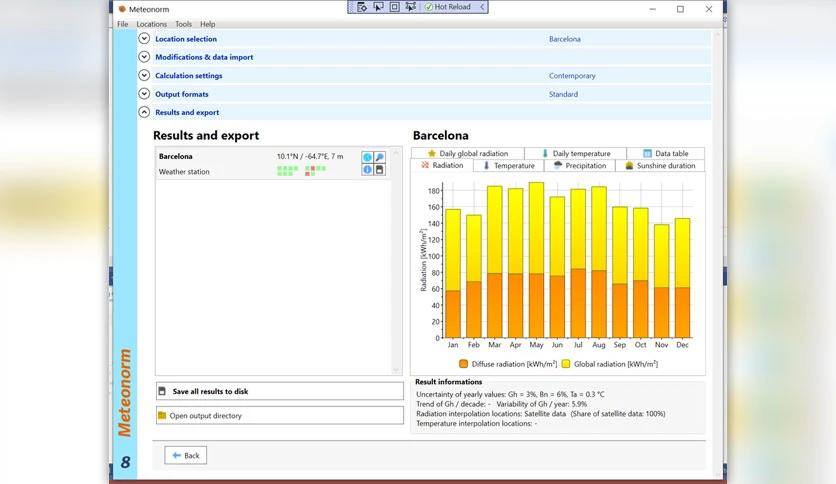The height and width of the screenshot is (484, 836).
Task: Select the Radiation tab
Action: click(x=442, y=165)
